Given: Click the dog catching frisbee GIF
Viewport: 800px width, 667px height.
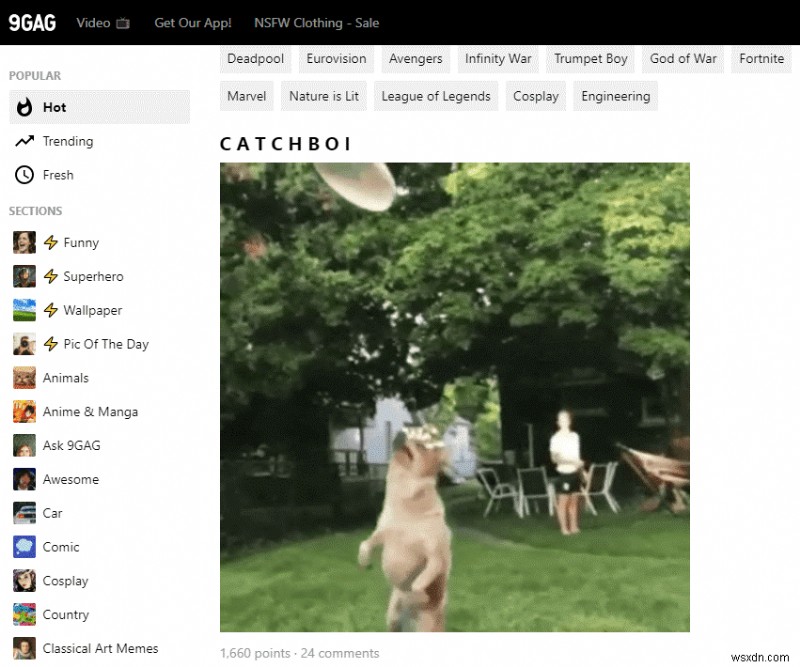Looking at the screenshot, I should (455, 397).
